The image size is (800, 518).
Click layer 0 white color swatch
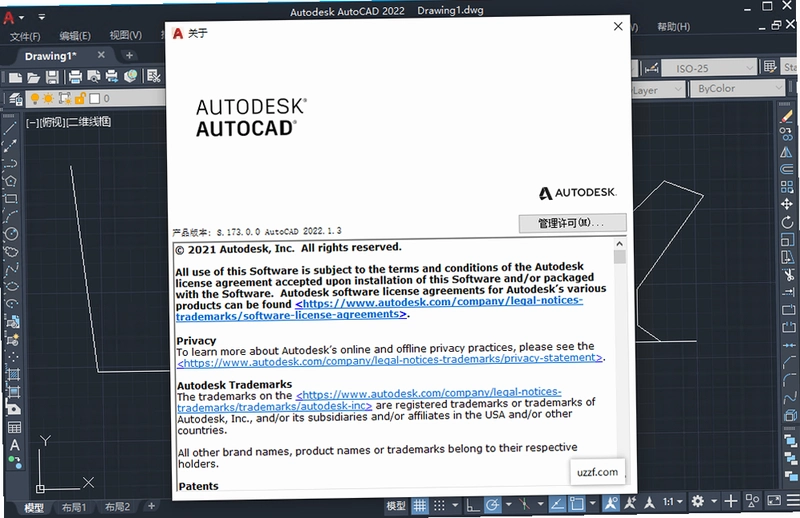pos(95,98)
